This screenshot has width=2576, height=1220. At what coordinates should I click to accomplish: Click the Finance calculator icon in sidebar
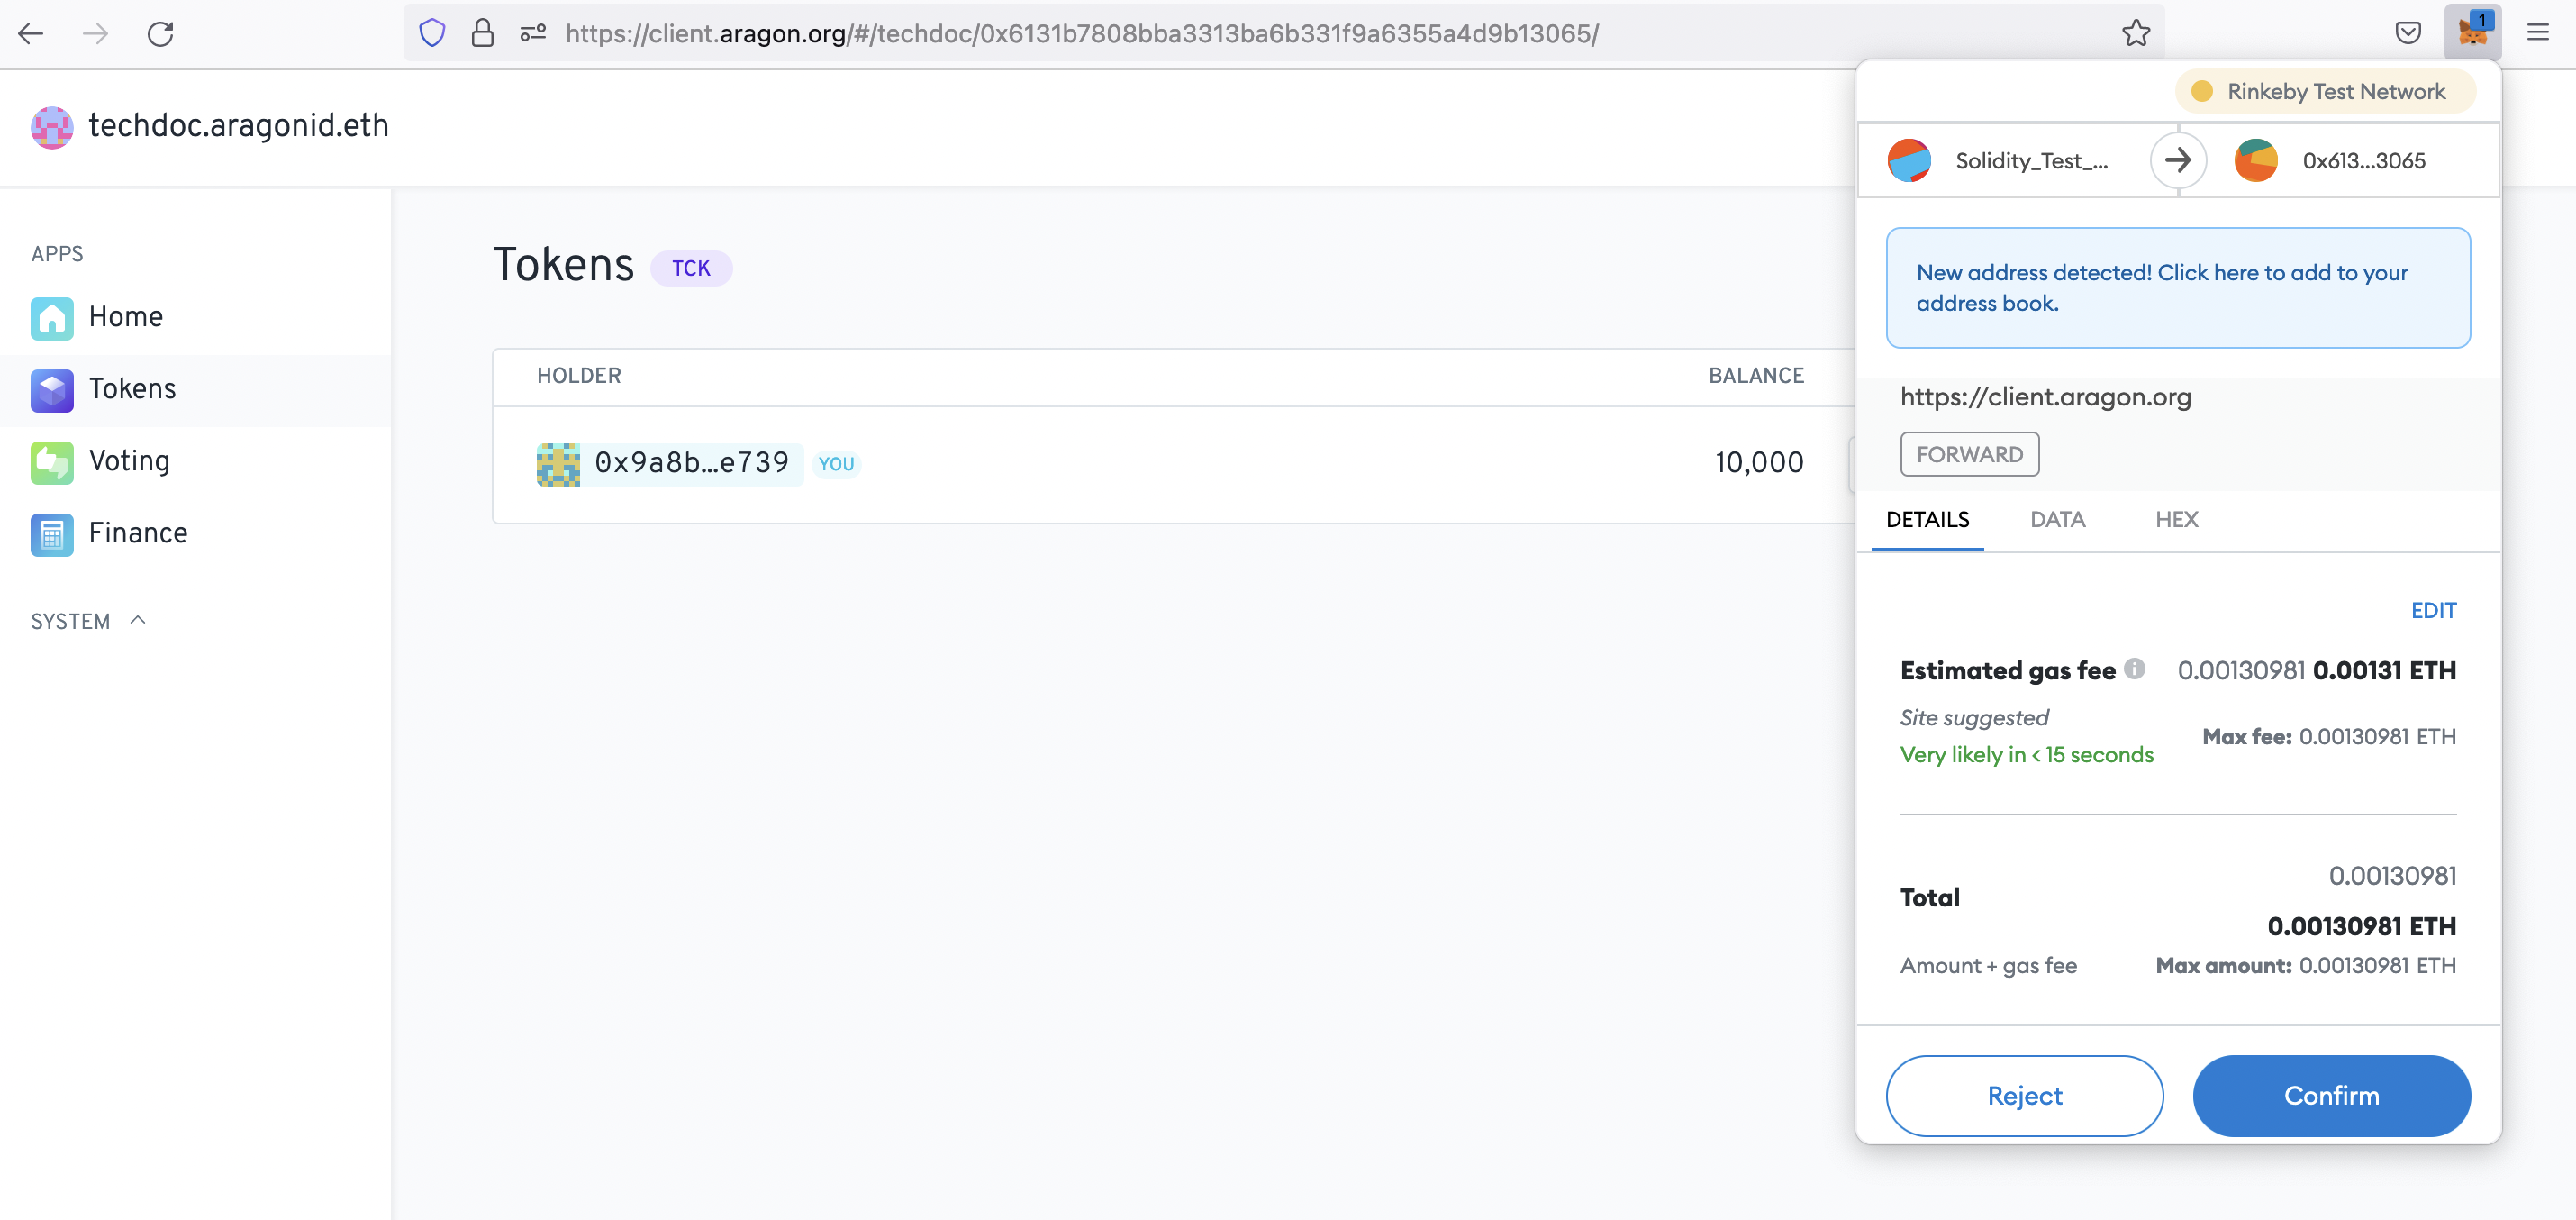pyautogui.click(x=52, y=534)
